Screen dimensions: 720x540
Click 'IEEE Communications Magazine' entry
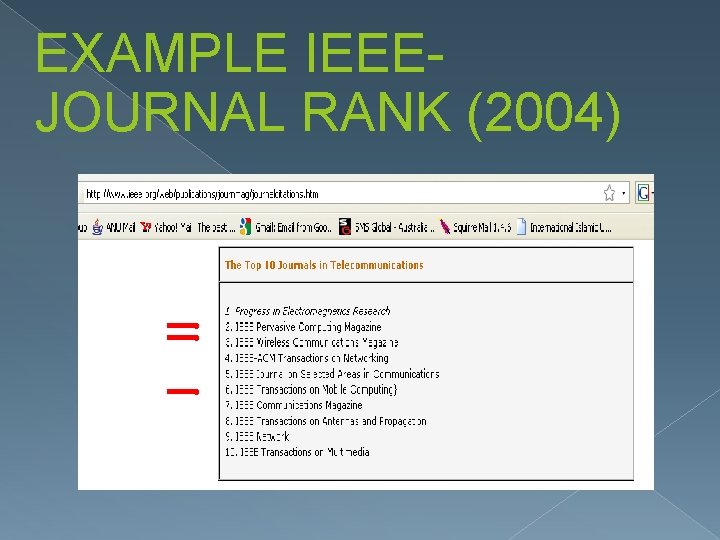[294, 405]
